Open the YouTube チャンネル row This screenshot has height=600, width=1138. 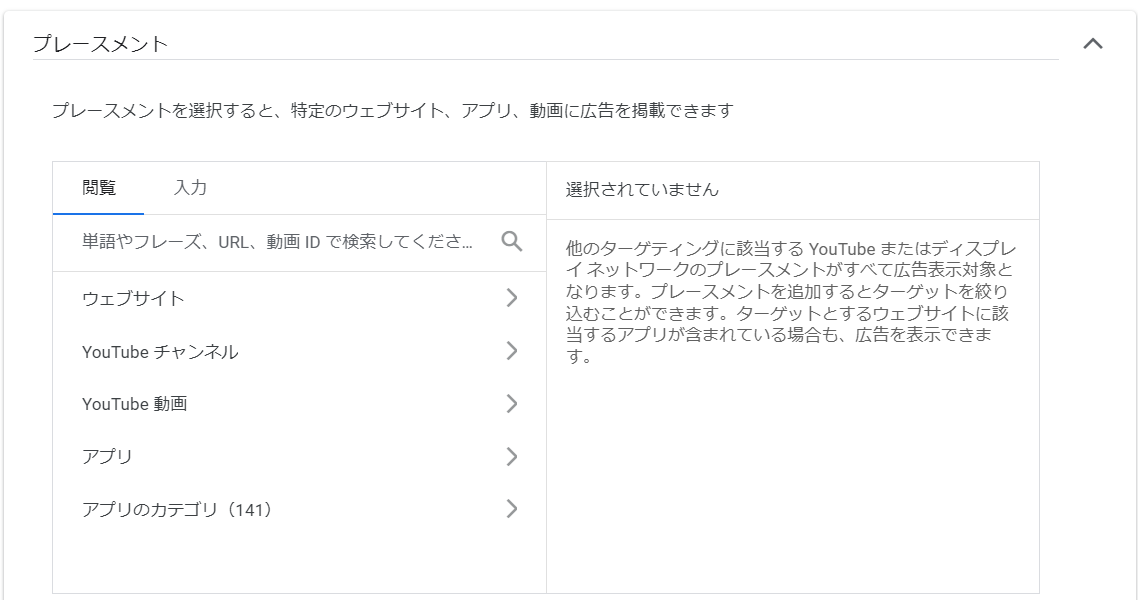[300, 351]
